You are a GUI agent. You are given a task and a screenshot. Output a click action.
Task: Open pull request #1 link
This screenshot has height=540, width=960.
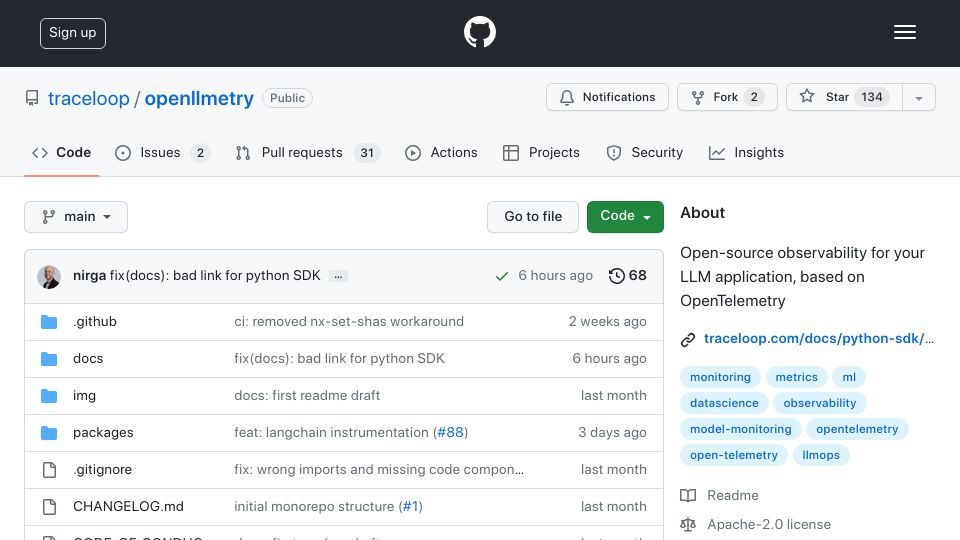click(x=410, y=506)
